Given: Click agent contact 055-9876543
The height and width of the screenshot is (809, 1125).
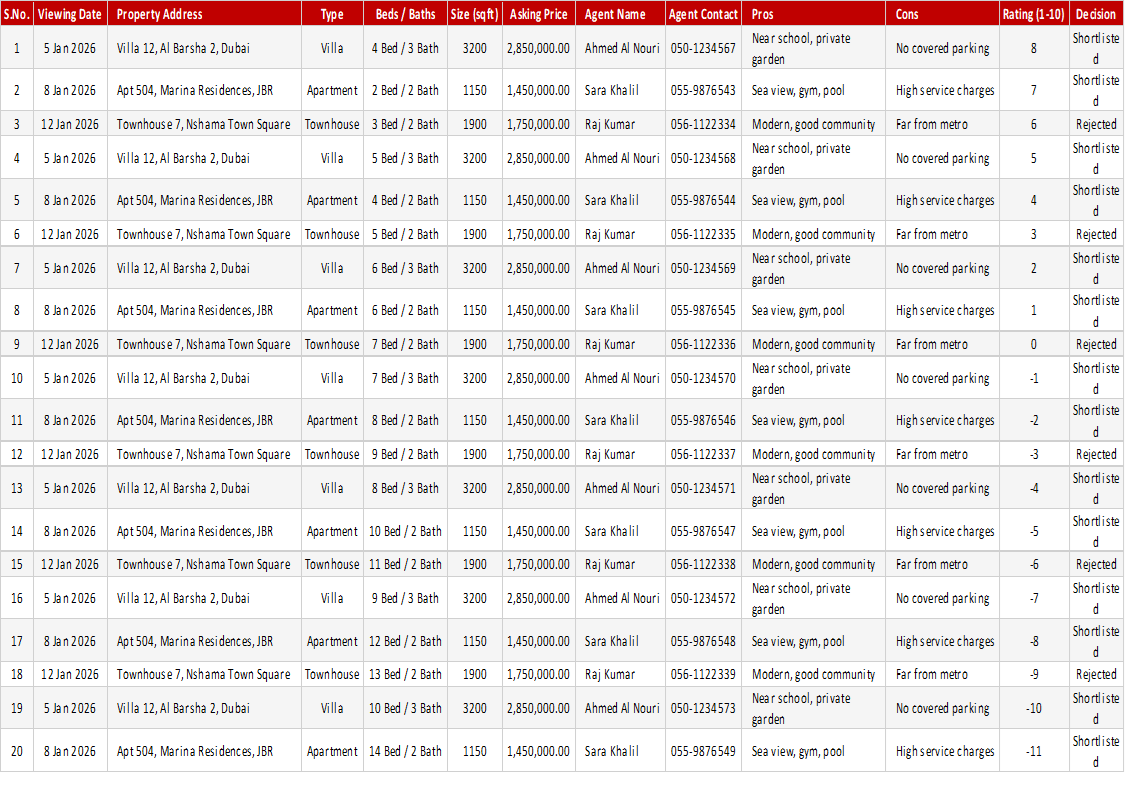Looking at the screenshot, I should pos(703,90).
